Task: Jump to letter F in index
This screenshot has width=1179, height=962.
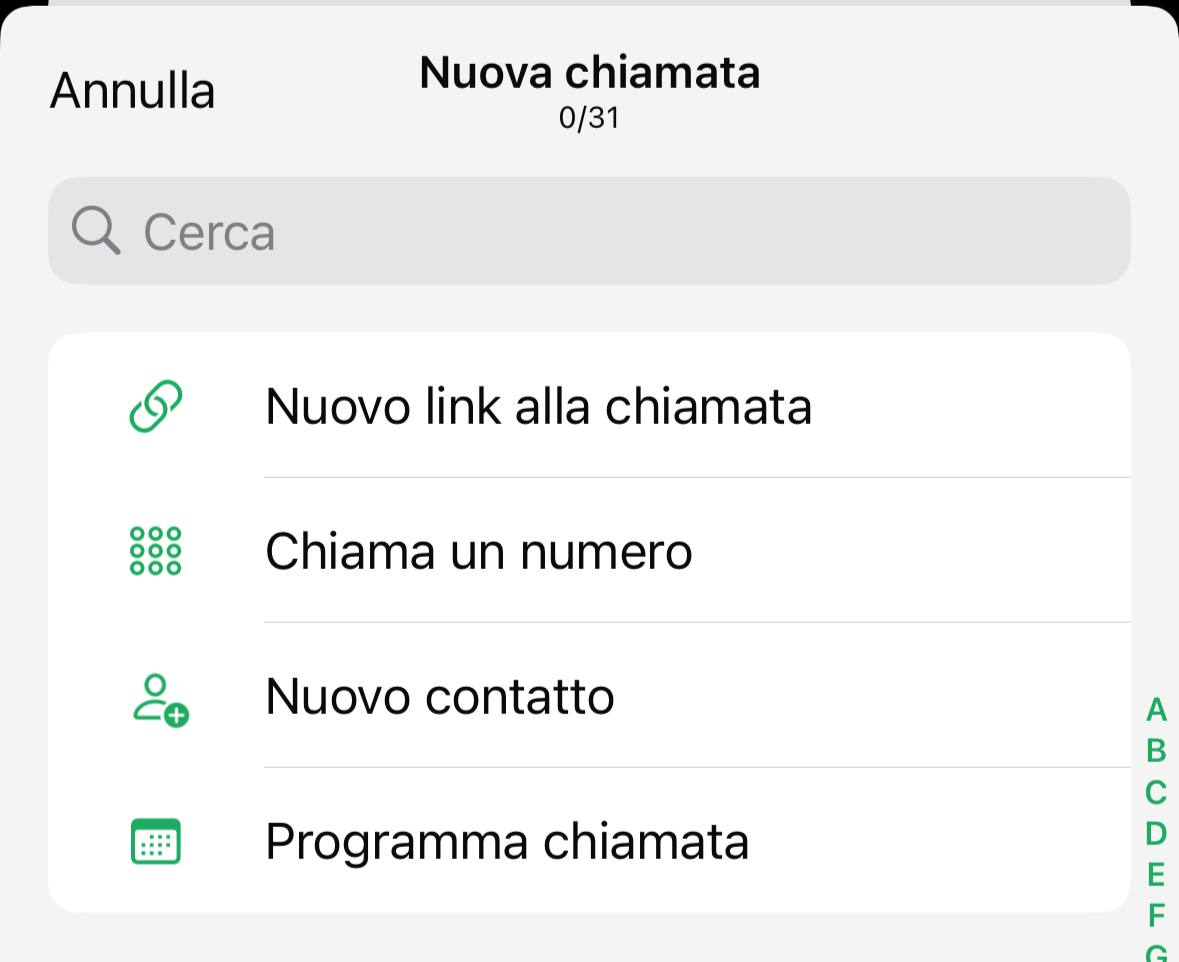Action: 1156,915
